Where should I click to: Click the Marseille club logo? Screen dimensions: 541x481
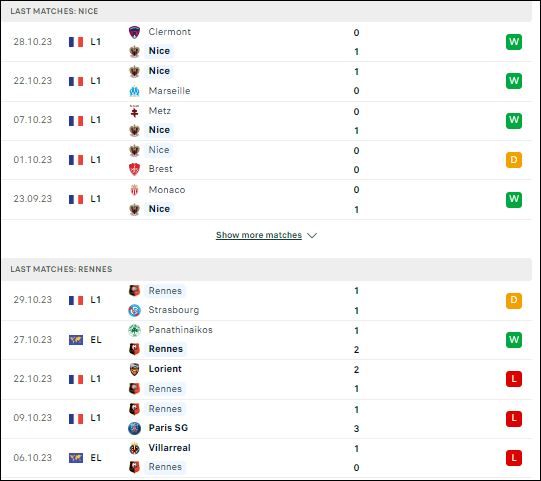(134, 91)
